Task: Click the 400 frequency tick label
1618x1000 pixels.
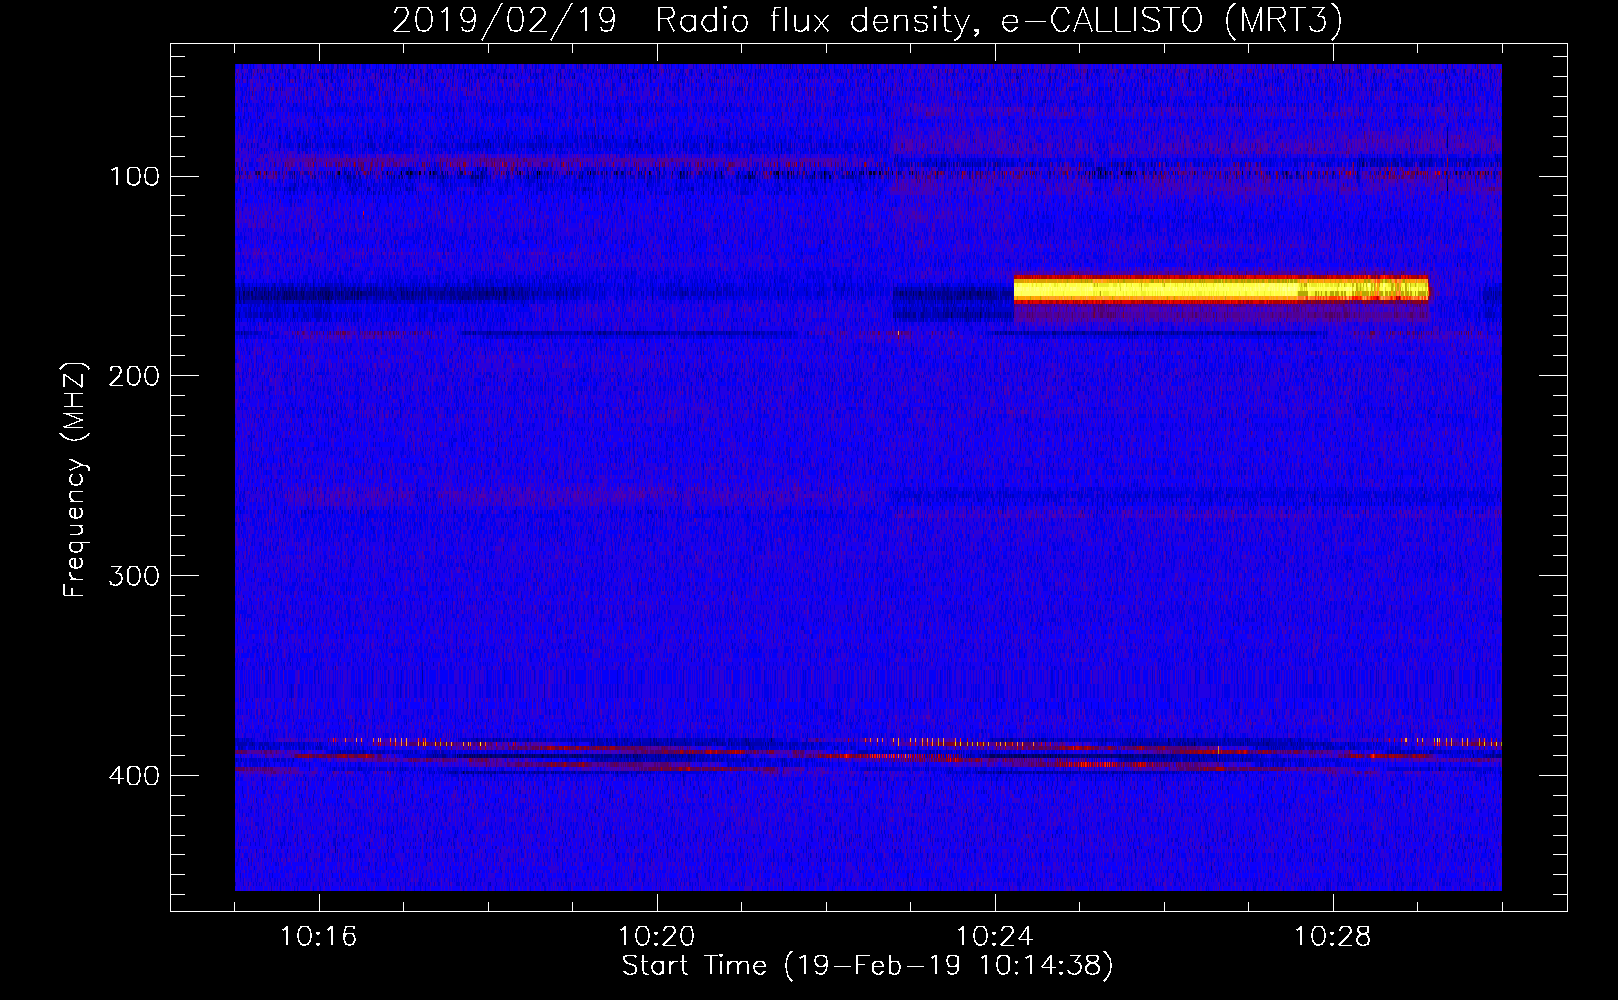Action: [x=134, y=777]
